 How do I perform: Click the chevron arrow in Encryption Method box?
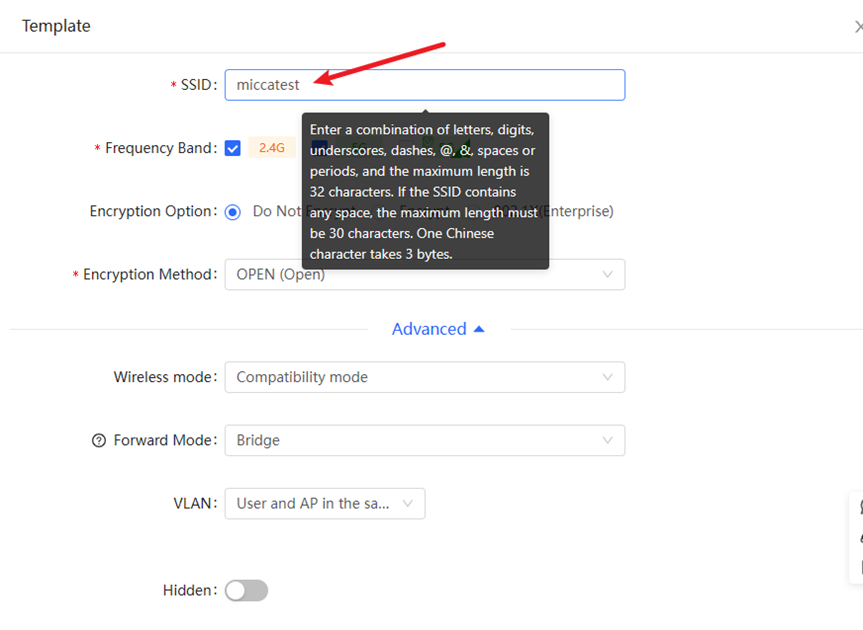click(x=607, y=275)
